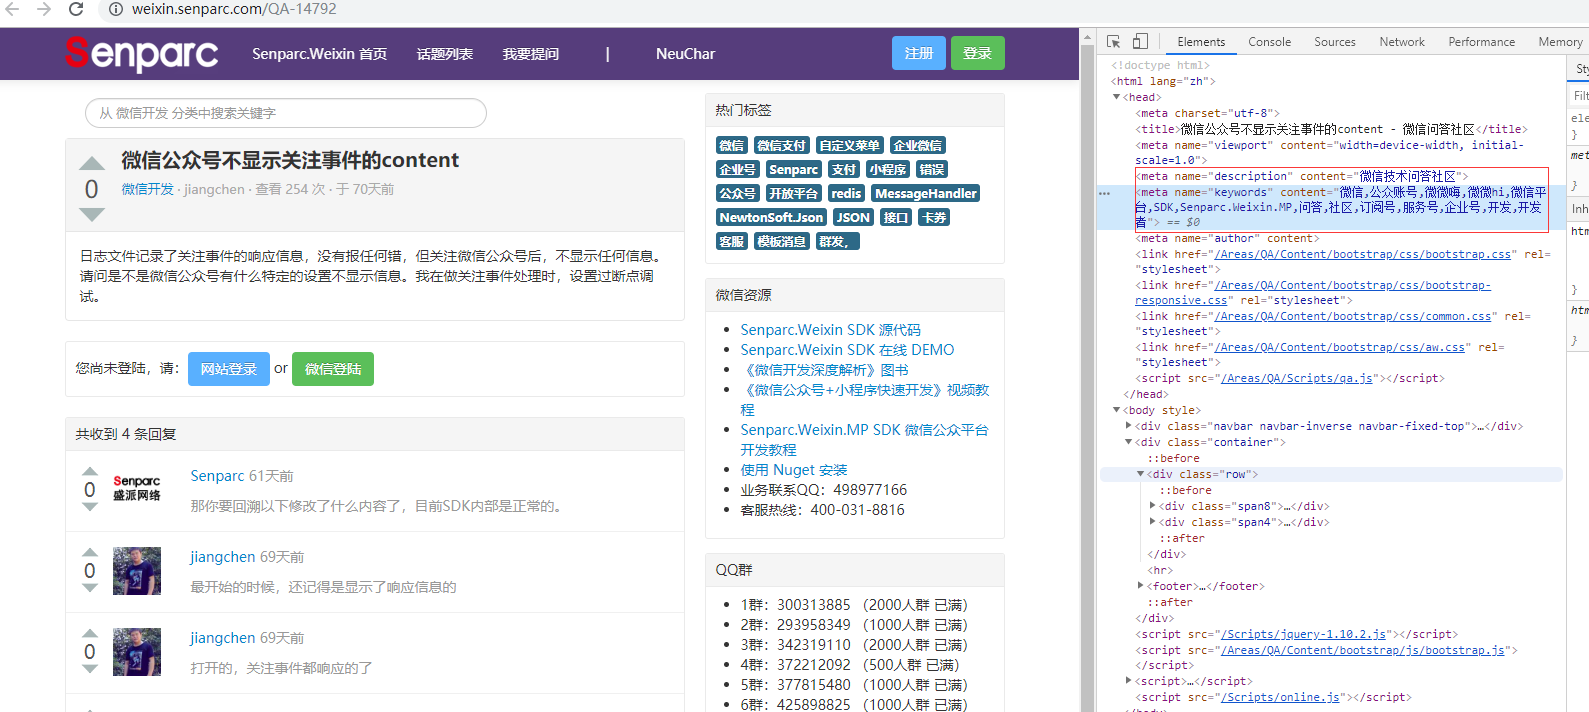
Task: Open 《微信开发深度解析》图书 link
Action: 824,370
